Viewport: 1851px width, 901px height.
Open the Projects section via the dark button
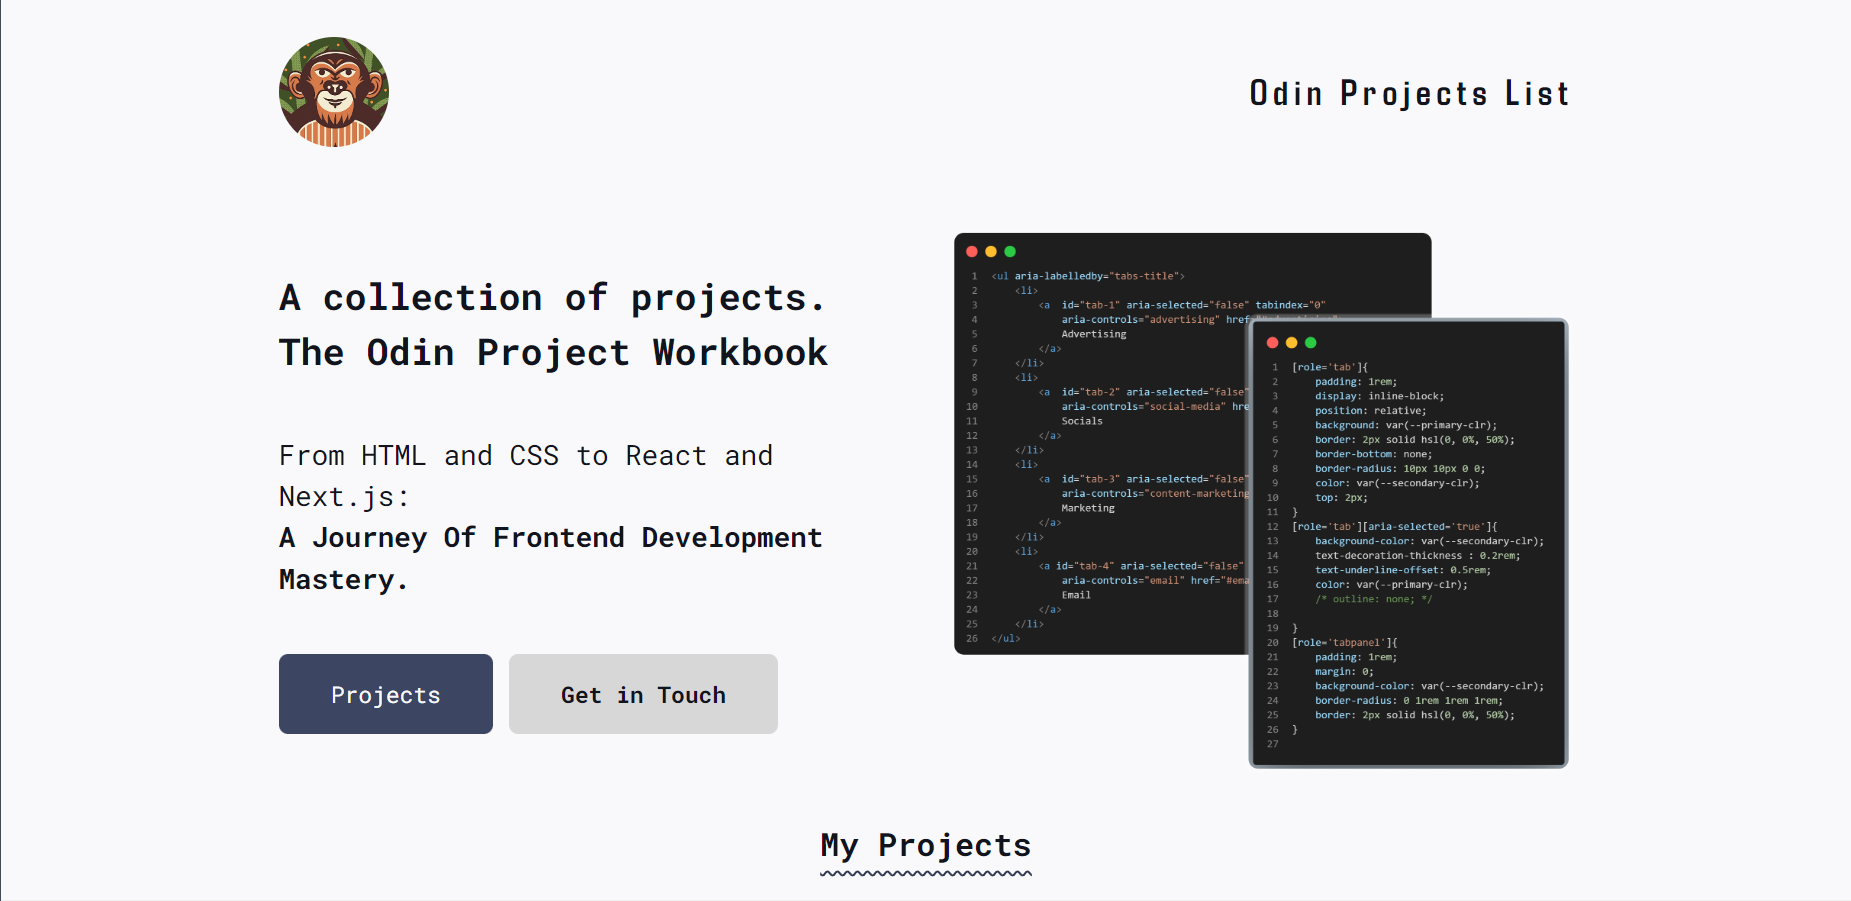pos(385,694)
